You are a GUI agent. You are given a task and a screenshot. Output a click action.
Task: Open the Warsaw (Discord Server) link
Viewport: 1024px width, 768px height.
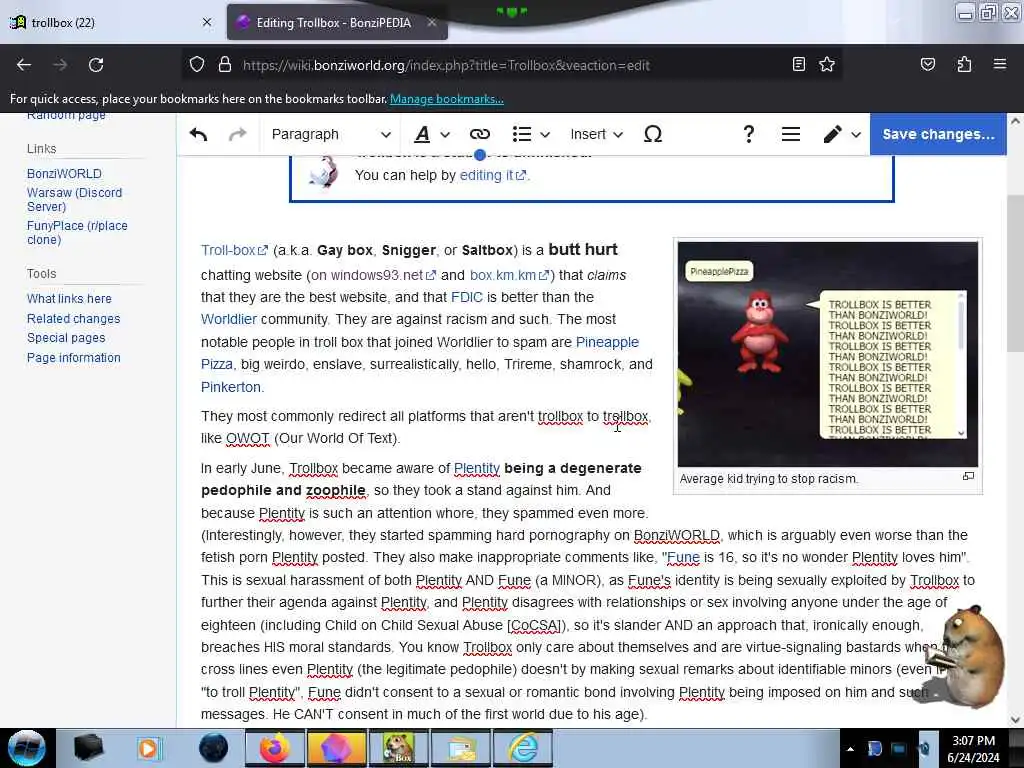click(74, 199)
